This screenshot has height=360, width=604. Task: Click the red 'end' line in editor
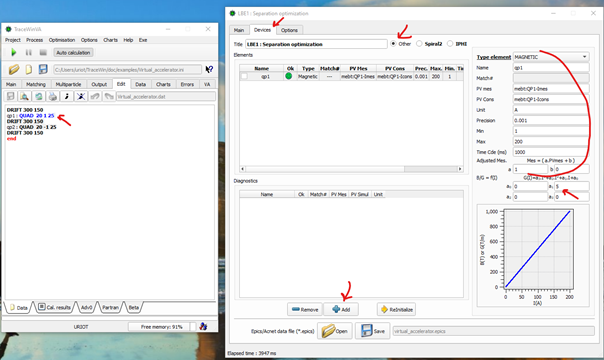12,139
